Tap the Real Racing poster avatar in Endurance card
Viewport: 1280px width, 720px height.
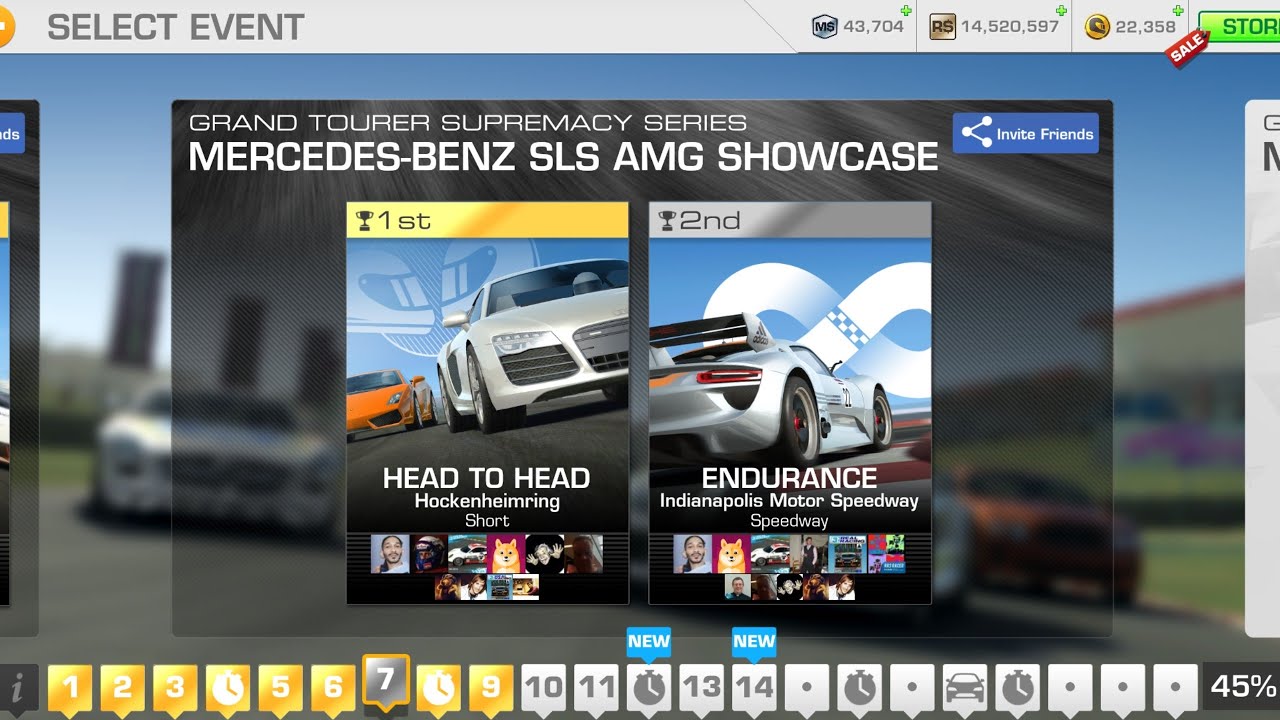pos(847,554)
